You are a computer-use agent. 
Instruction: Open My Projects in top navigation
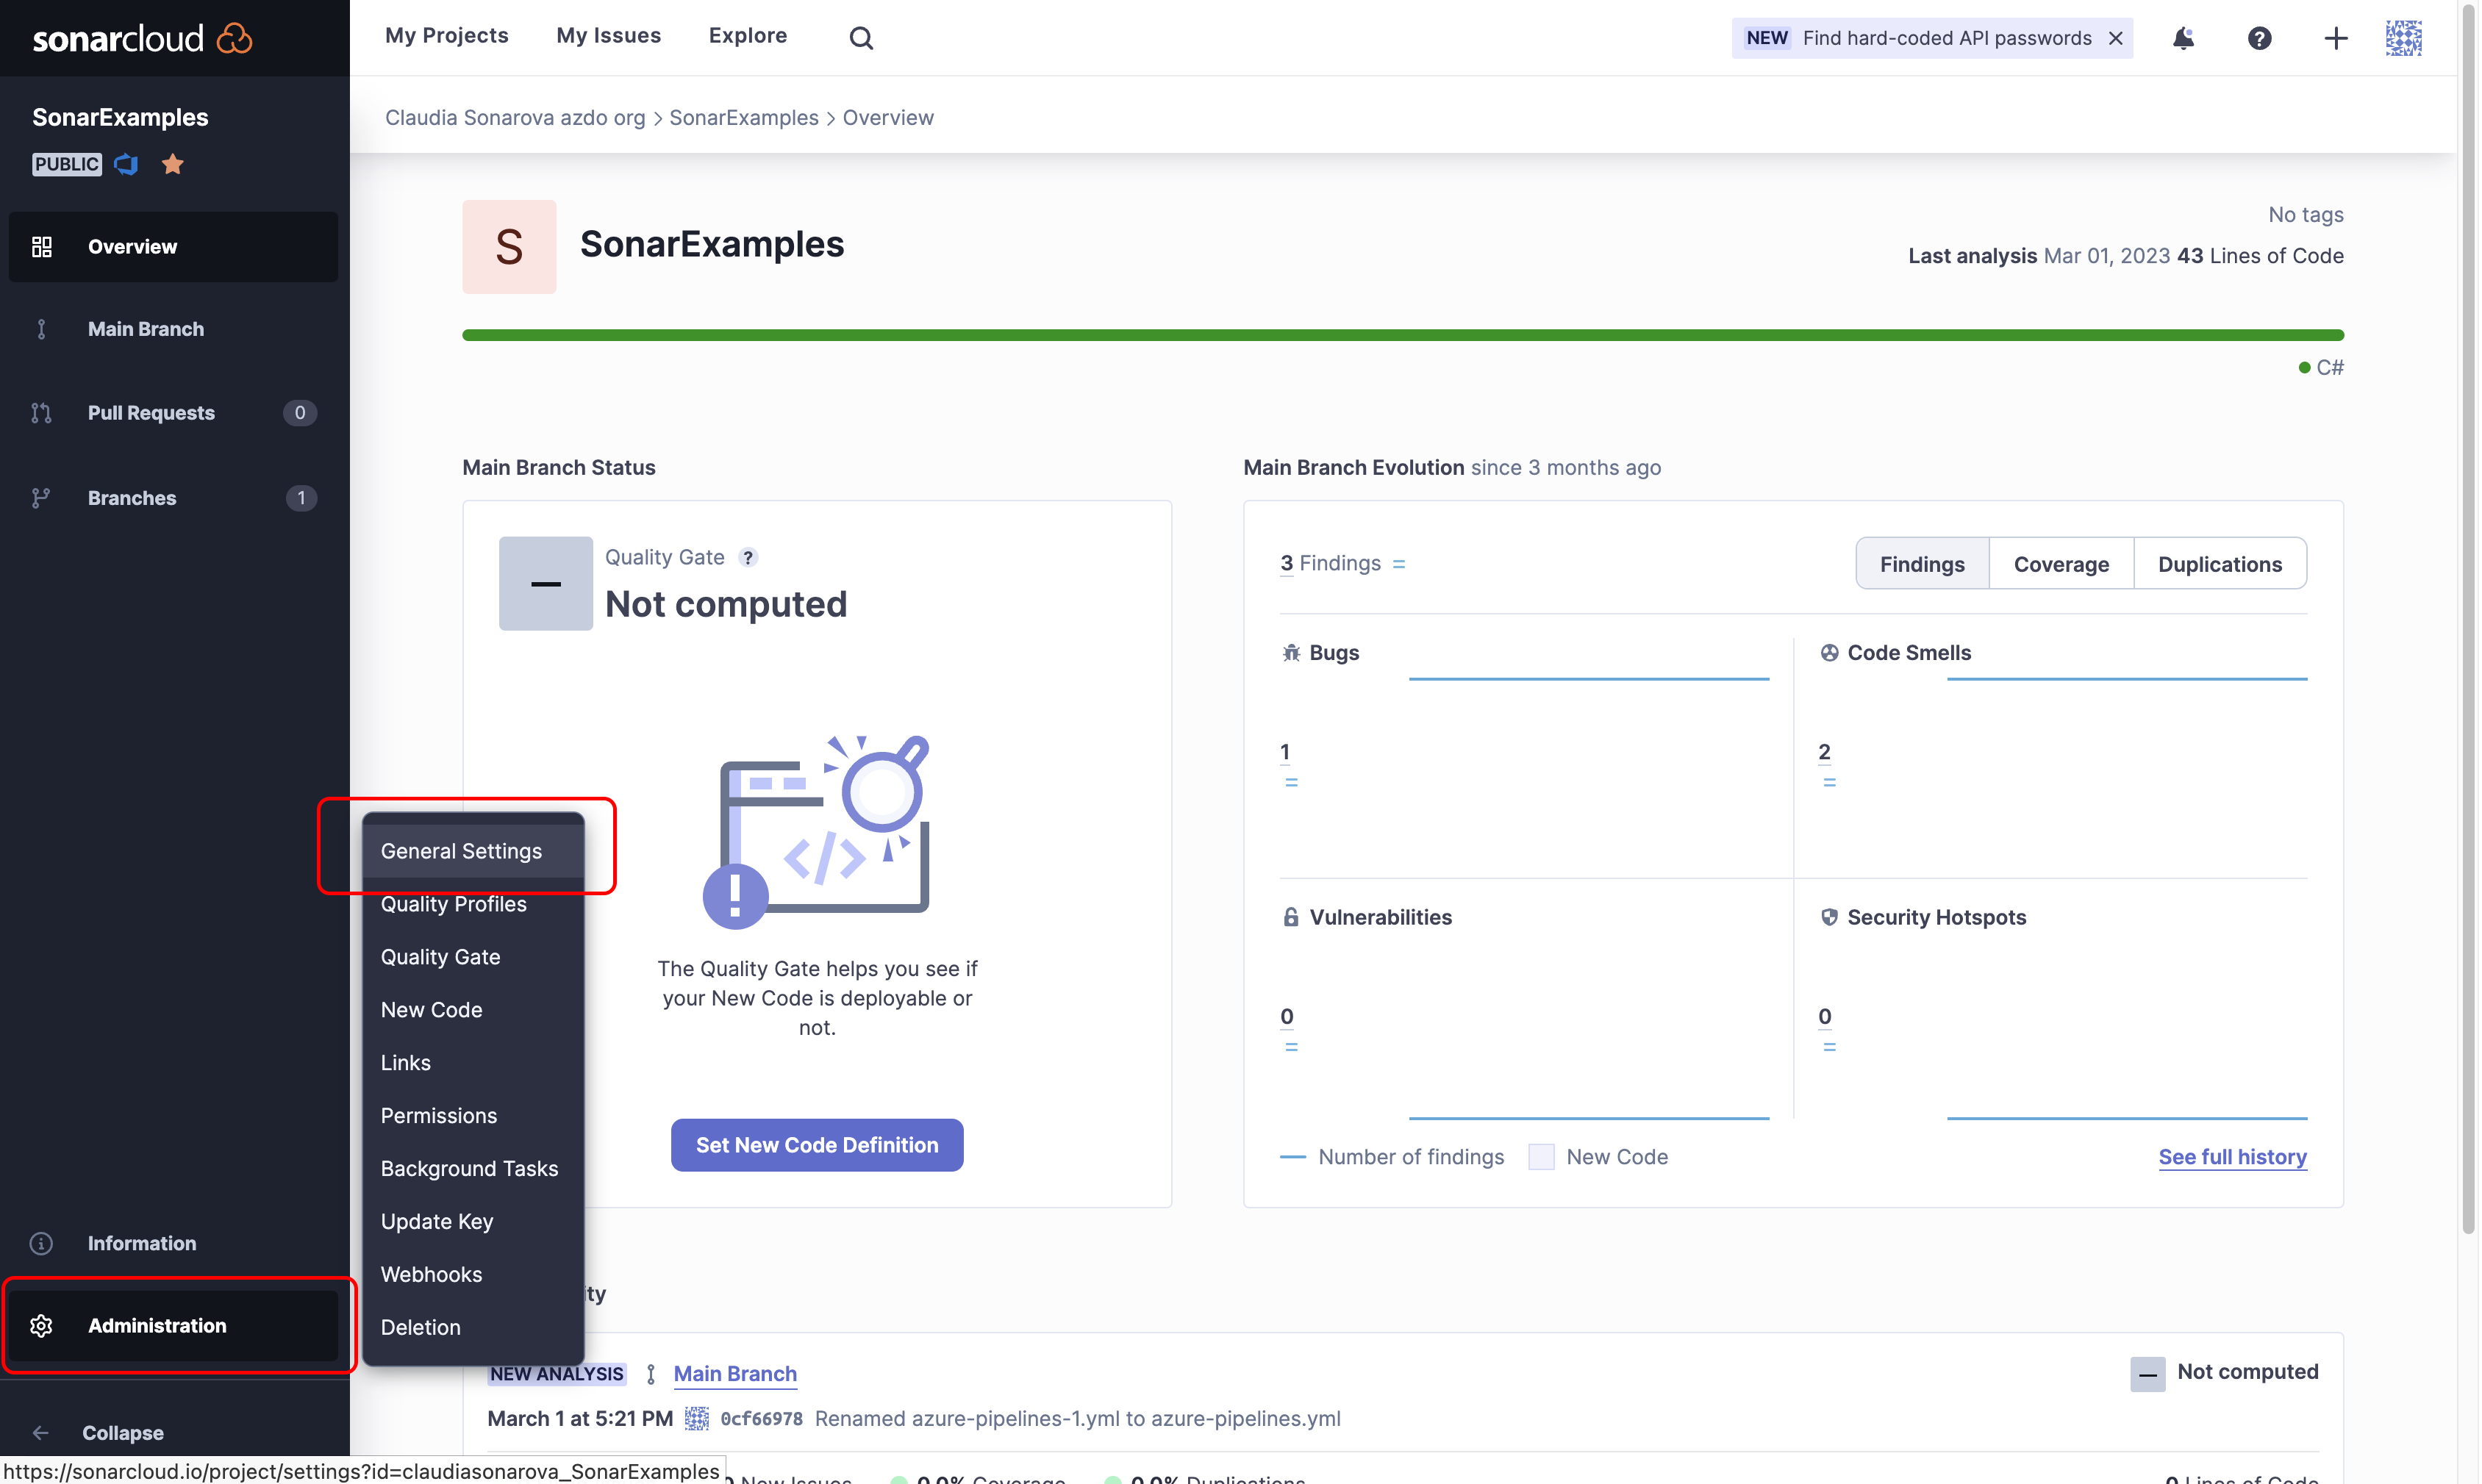447,36
